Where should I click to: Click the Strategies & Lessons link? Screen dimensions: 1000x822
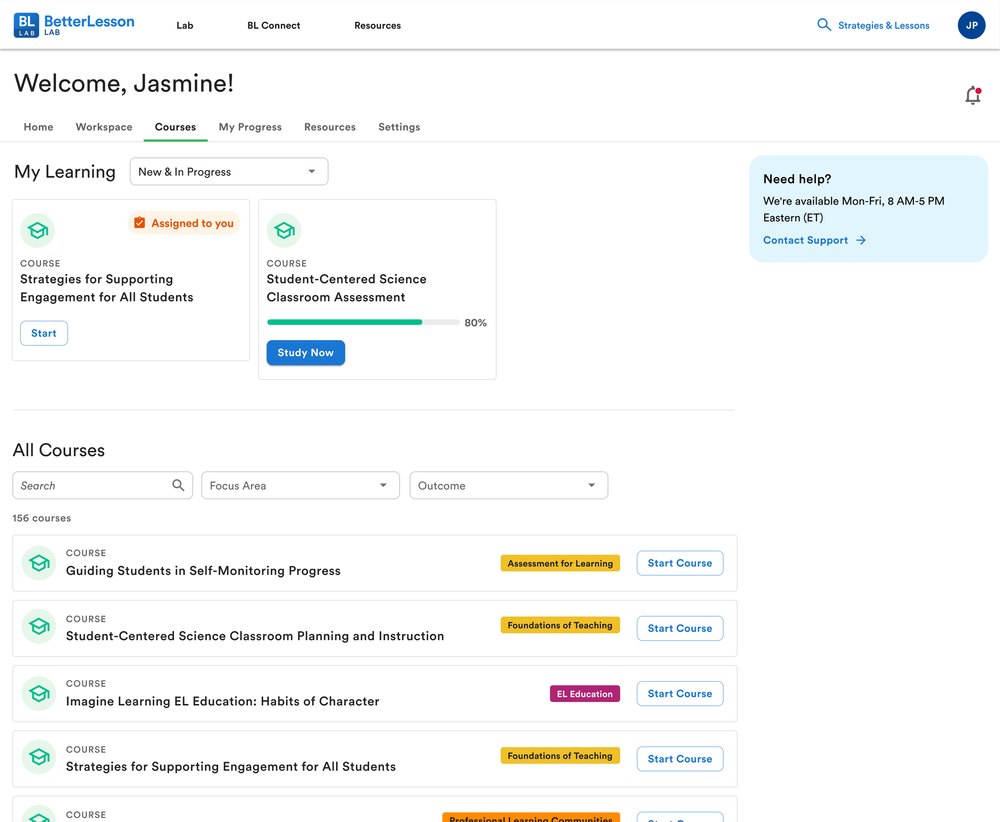pyautogui.click(x=883, y=26)
